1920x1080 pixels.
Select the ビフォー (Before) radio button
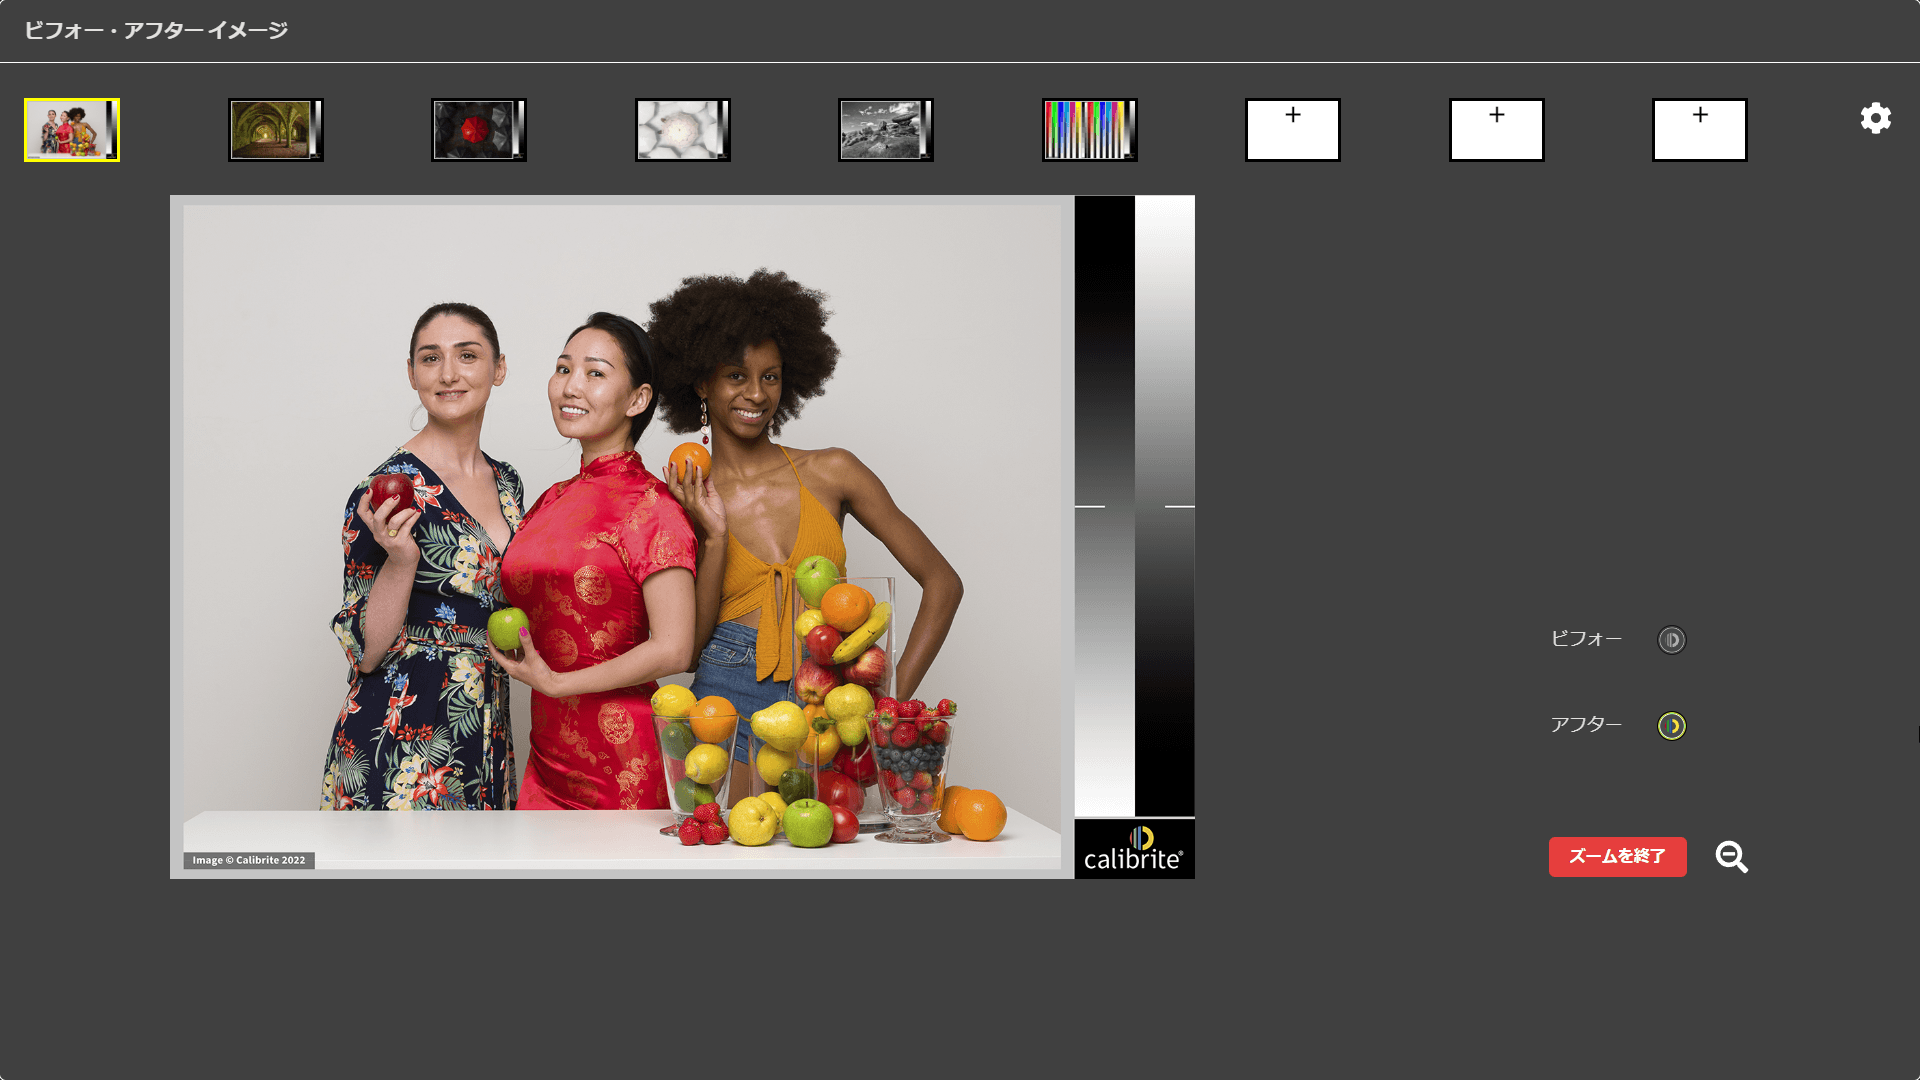tap(1672, 640)
